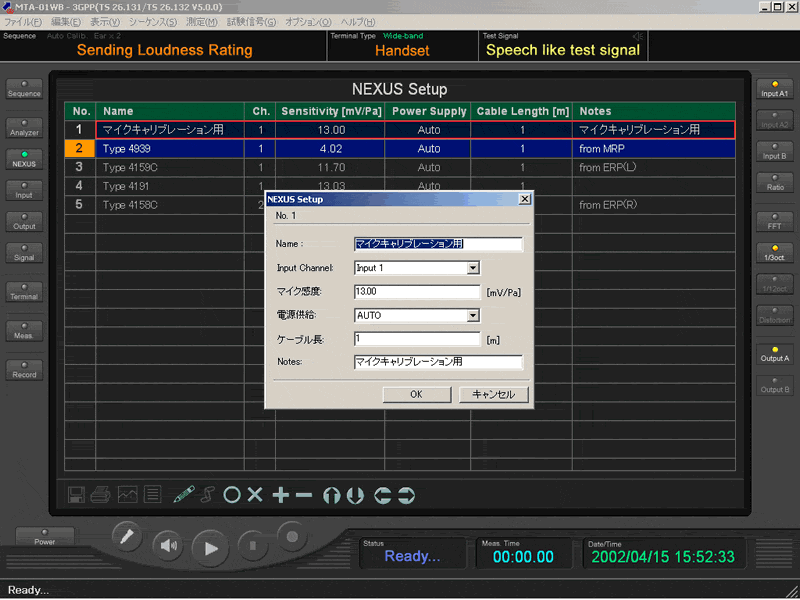800x600 pixels.
Task: Toggle the Input A1 button
Action: pos(774,89)
